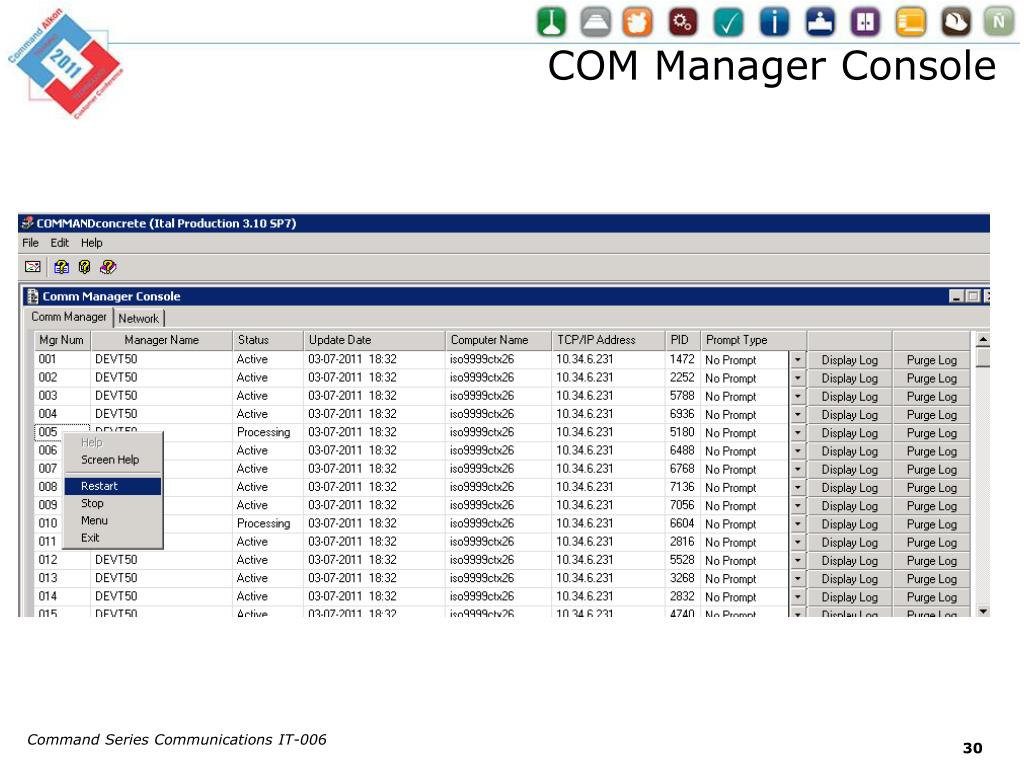Click the purple cabinet doors icon
1024x768 pixels.
click(x=865, y=22)
